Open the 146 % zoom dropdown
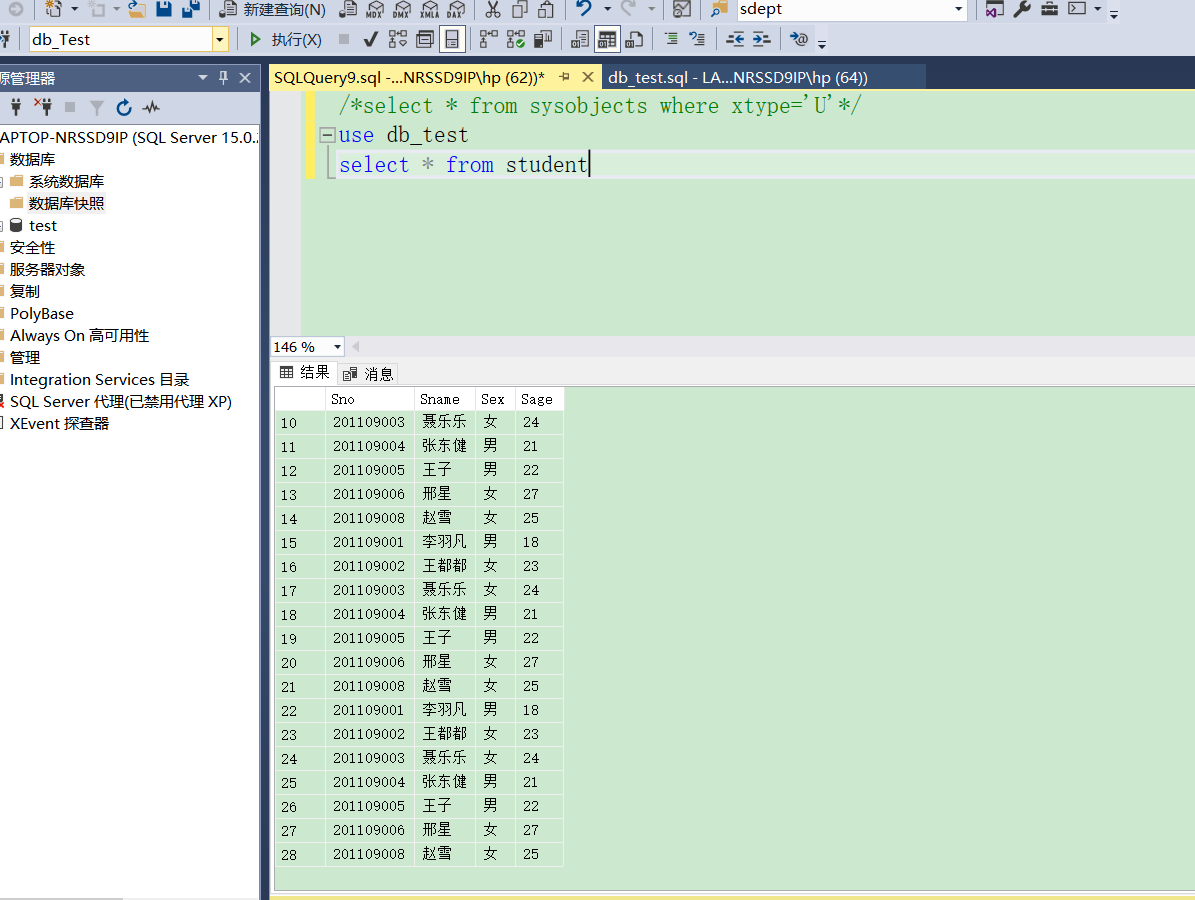This screenshot has height=900, width=1195. tap(337, 347)
